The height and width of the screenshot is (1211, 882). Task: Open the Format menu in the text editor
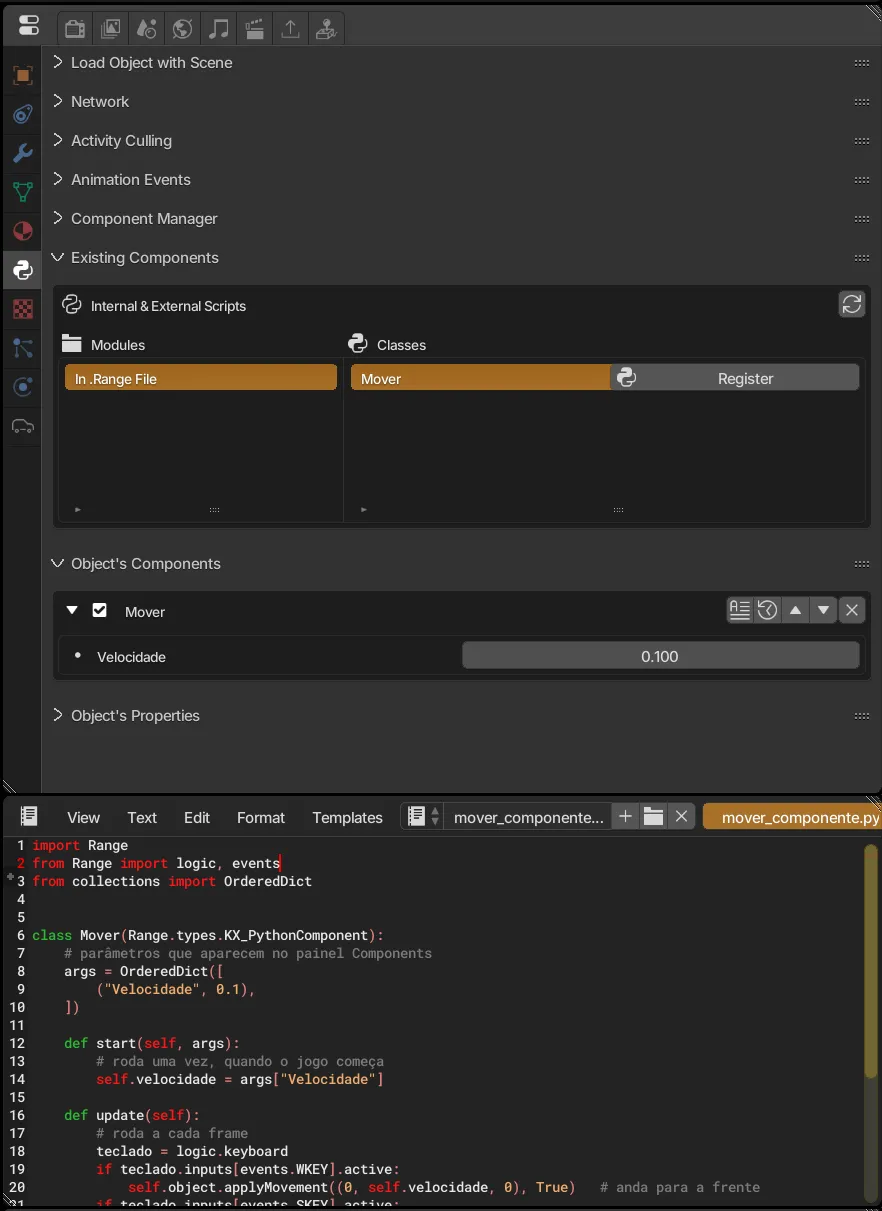point(261,817)
